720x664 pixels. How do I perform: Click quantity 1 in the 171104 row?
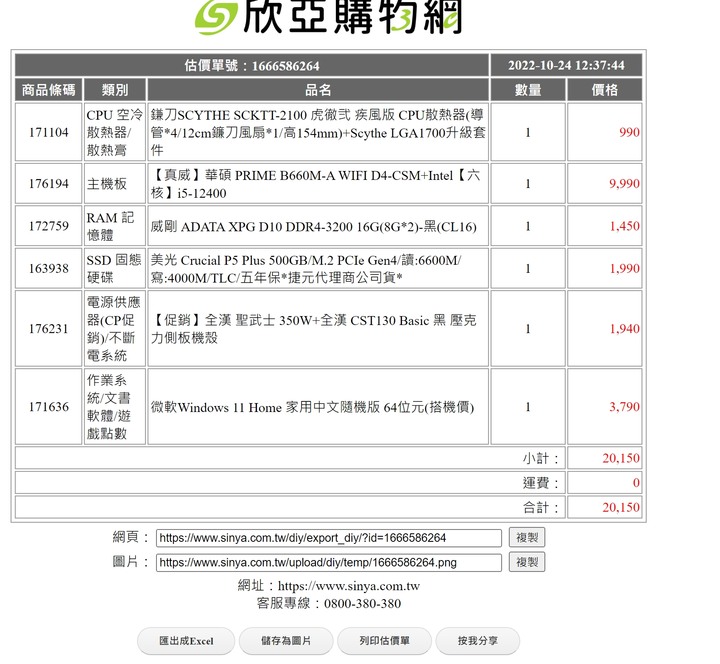click(x=528, y=132)
